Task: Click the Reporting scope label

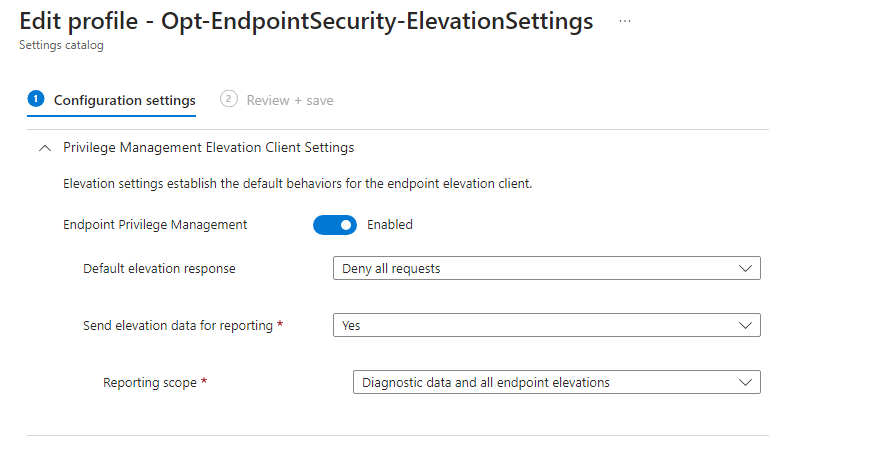Action: point(150,382)
